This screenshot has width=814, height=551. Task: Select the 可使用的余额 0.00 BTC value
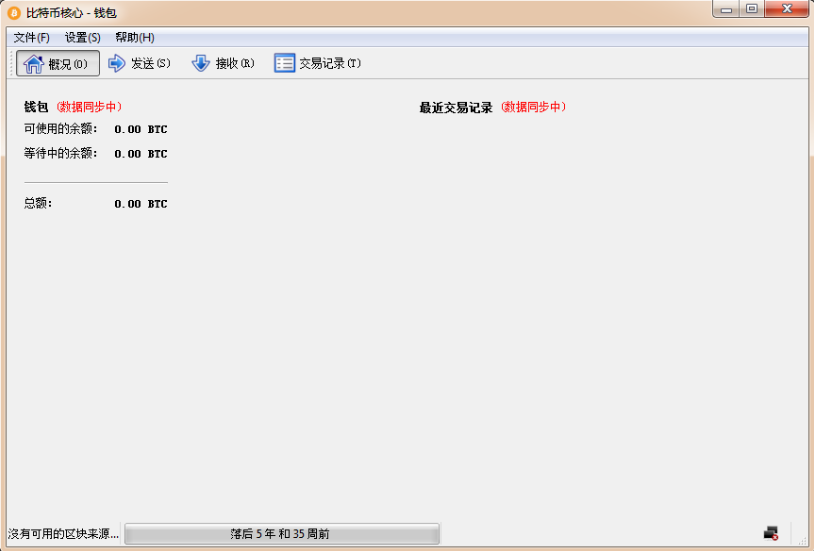[x=140, y=129]
